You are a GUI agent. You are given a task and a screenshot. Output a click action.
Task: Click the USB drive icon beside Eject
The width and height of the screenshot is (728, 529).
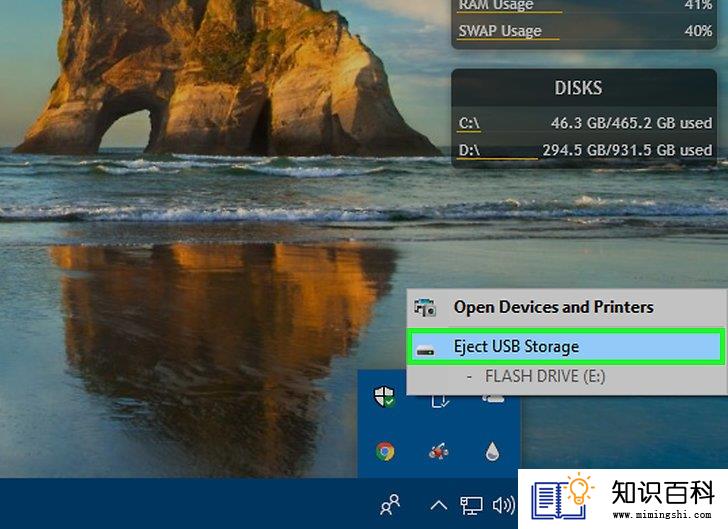(x=425, y=350)
